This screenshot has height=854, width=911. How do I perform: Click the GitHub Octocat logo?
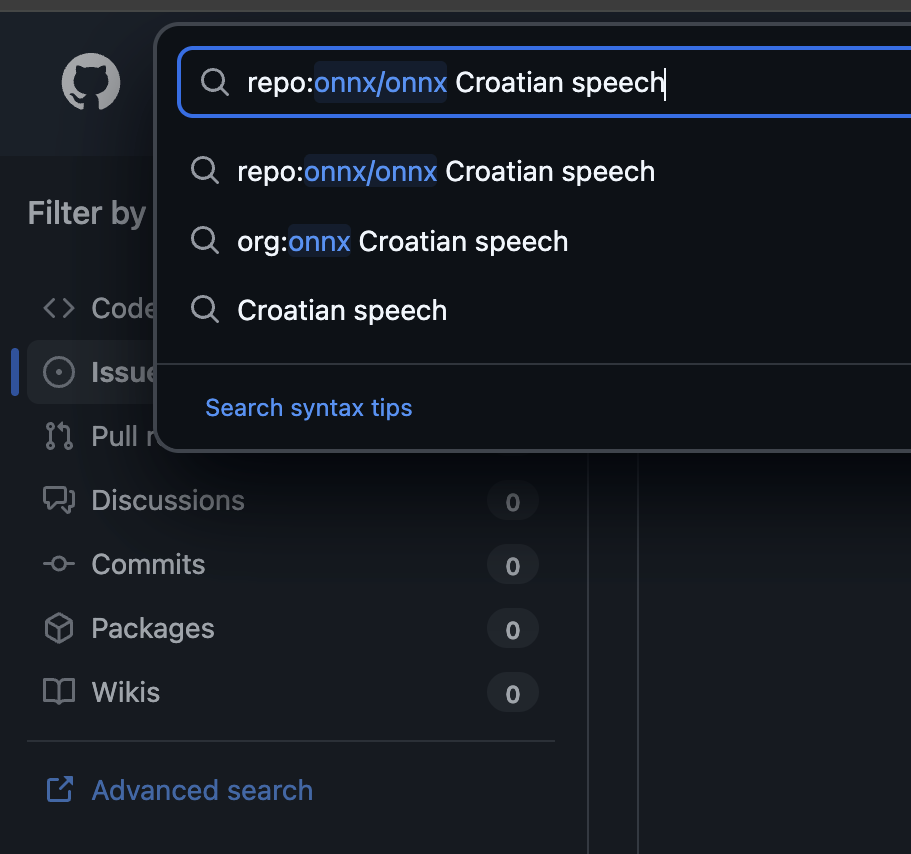coord(91,82)
